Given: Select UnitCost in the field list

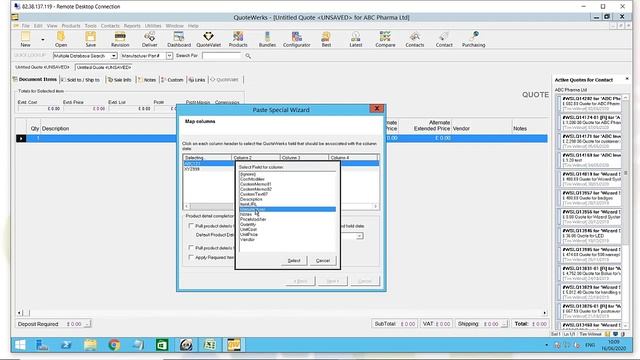Looking at the screenshot, I should pyautogui.click(x=287, y=229).
